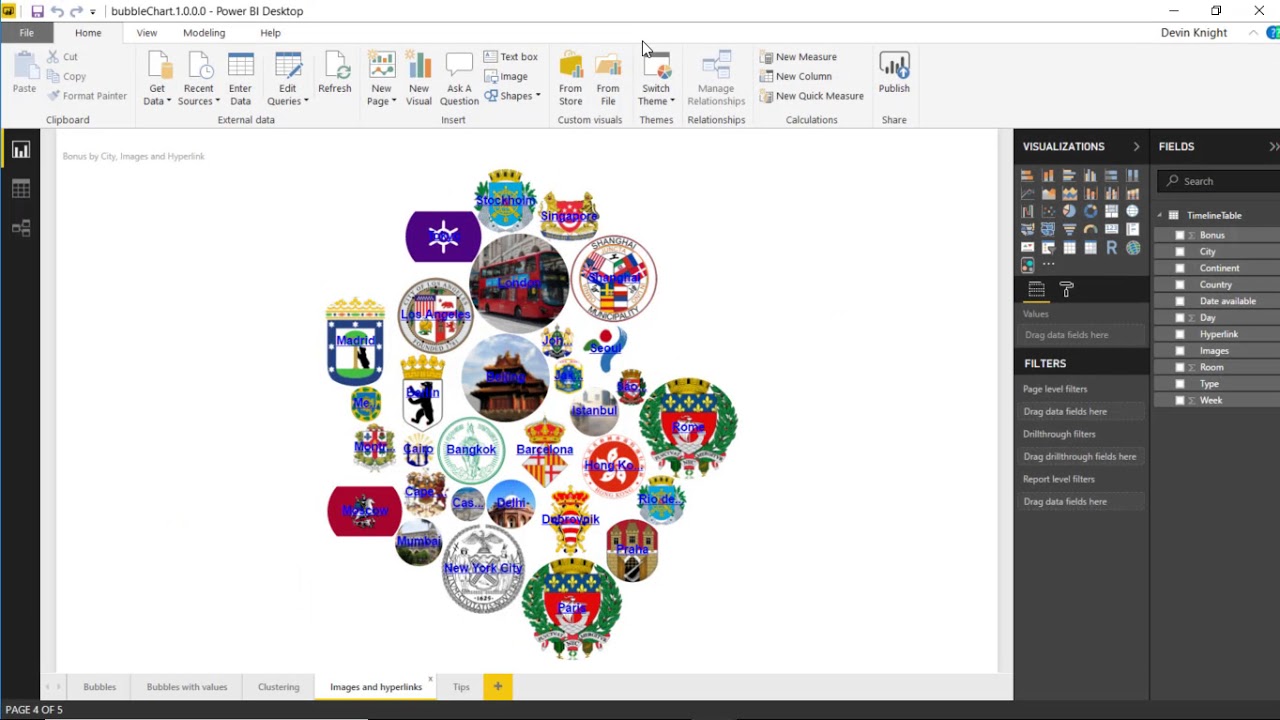Viewport: 1280px width, 720px height.
Task: Insert an Image from the ribbon
Action: [506, 77]
